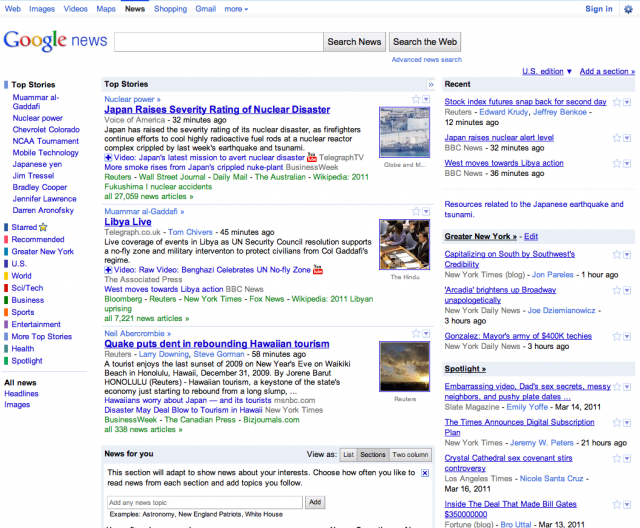Viewport: 640px width, 528px height.
Task: Open dropdown menu for Japan nuclear disaster story
Action: (426, 99)
